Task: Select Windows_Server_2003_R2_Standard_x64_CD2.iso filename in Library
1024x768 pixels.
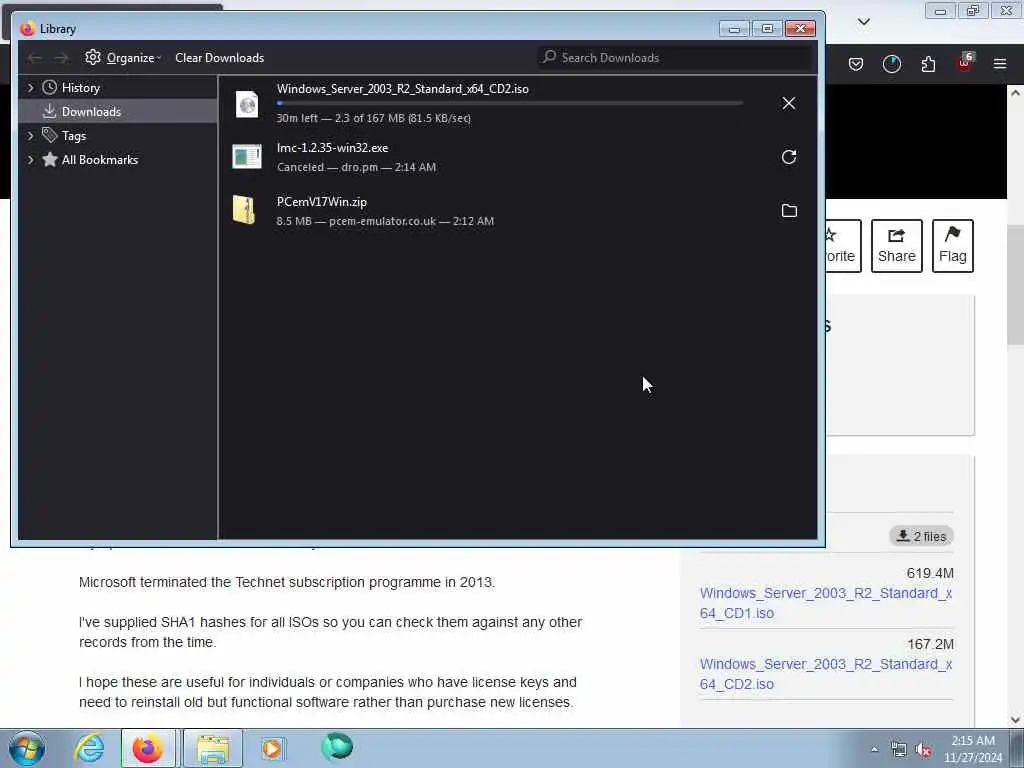Action: [x=402, y=89]
